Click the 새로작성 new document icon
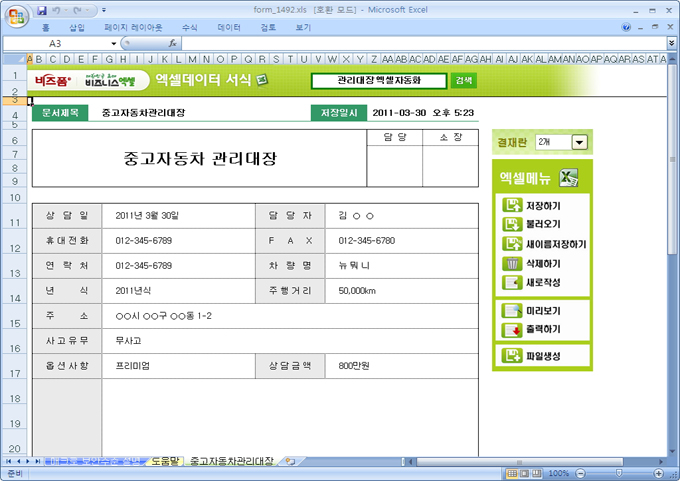 coord(511,282)
